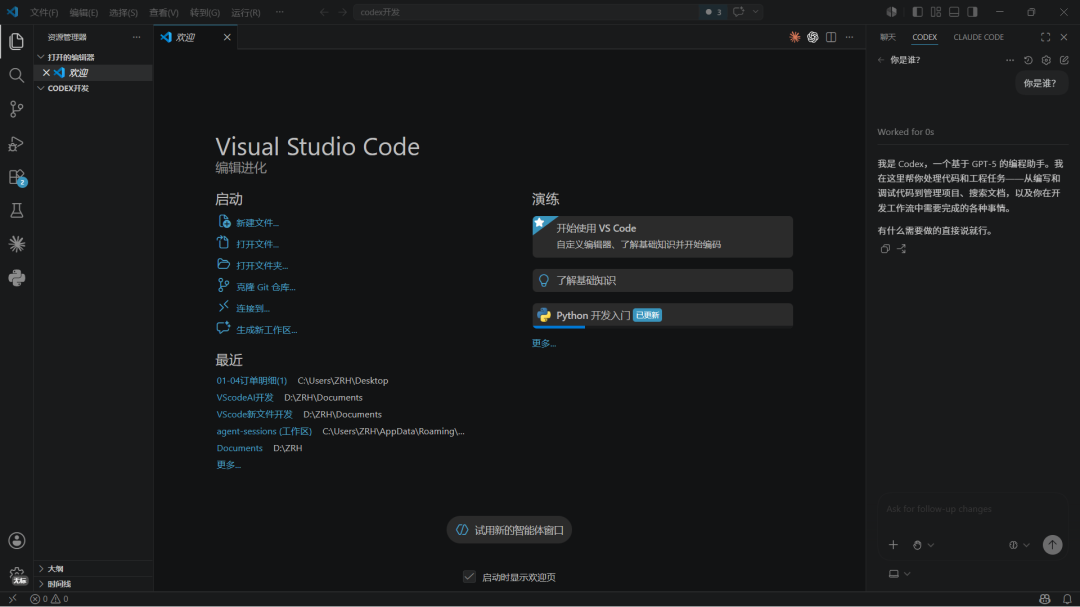This screenshot has width=1080, height=607.
Task: Open the 编辑(E) menu
Action: tap(83, 12)
